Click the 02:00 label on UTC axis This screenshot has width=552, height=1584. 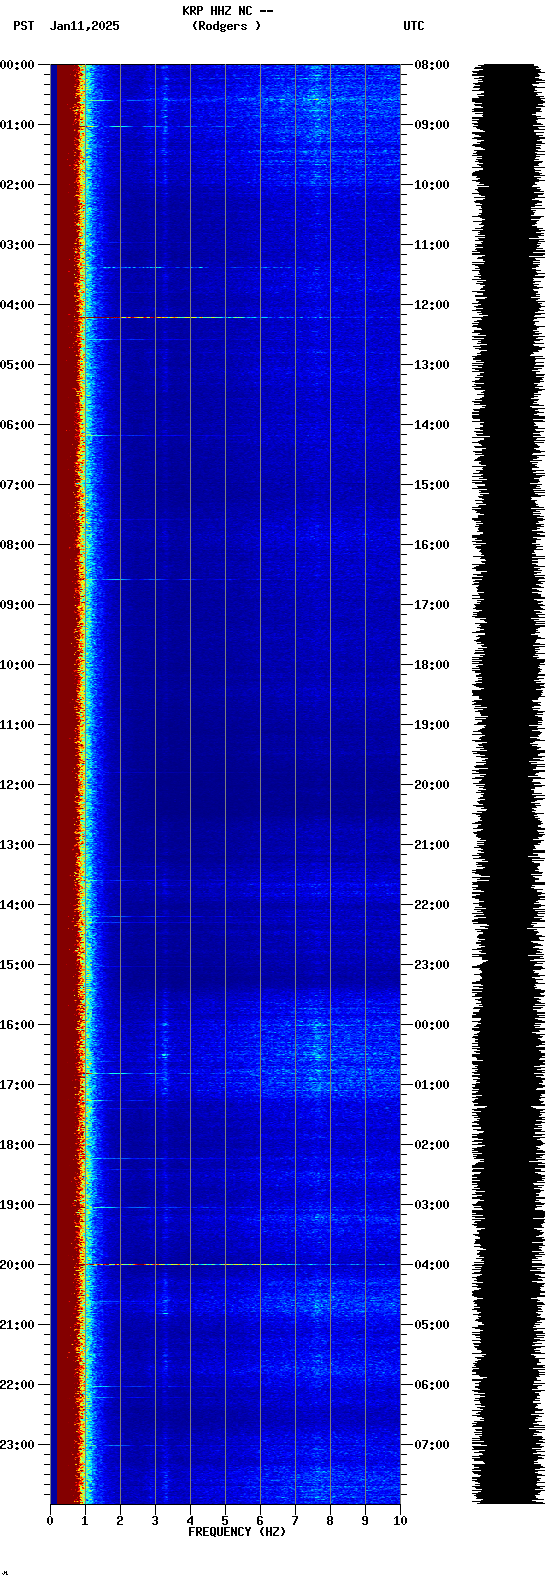pos(432,1145)
